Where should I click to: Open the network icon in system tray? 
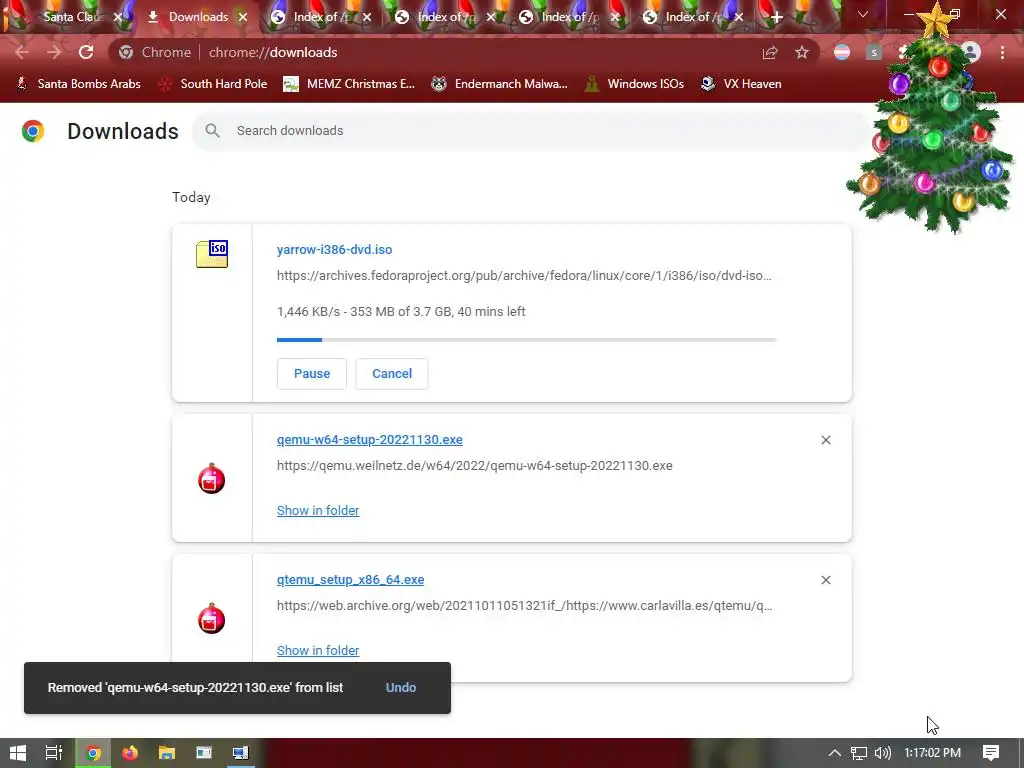859,753
